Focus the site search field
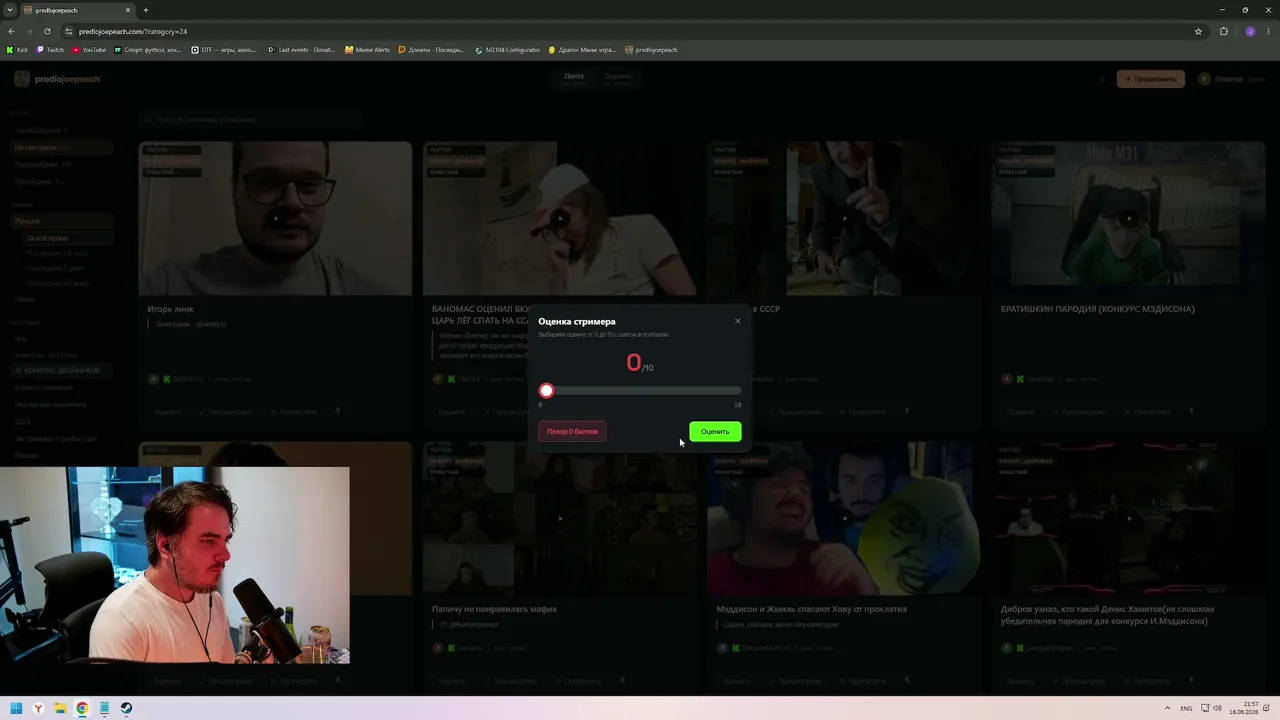Screen dimensions: 1280x720 250,119
